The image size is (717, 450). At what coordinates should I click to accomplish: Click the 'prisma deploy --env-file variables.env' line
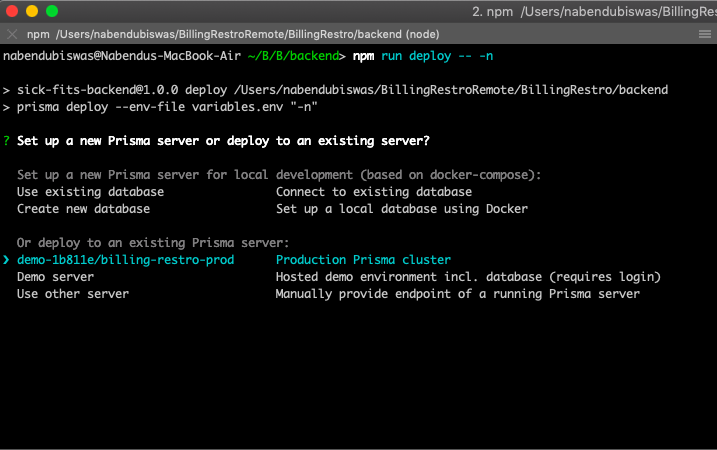(167, 107)
